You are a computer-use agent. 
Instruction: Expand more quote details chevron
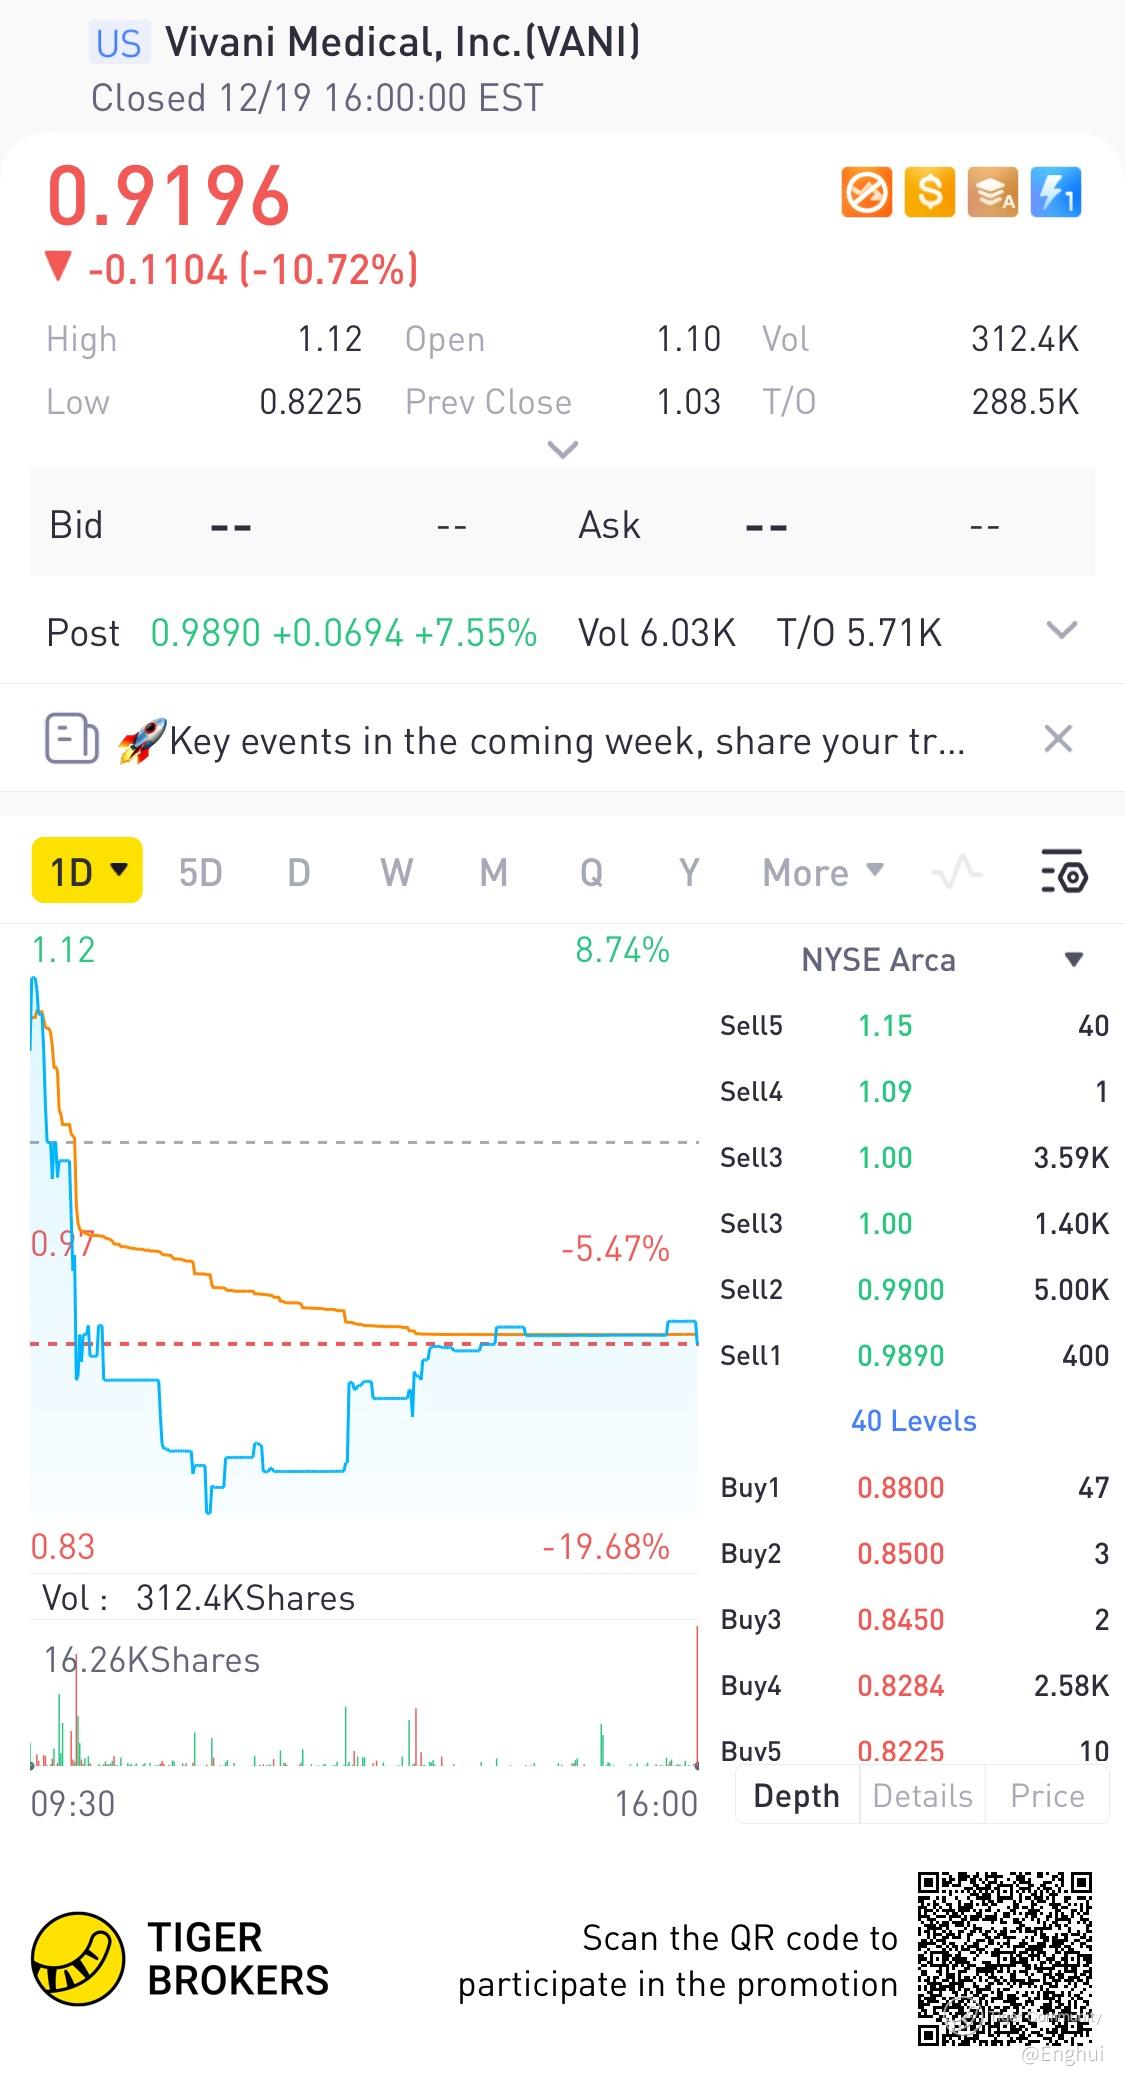tap(563, 450)
